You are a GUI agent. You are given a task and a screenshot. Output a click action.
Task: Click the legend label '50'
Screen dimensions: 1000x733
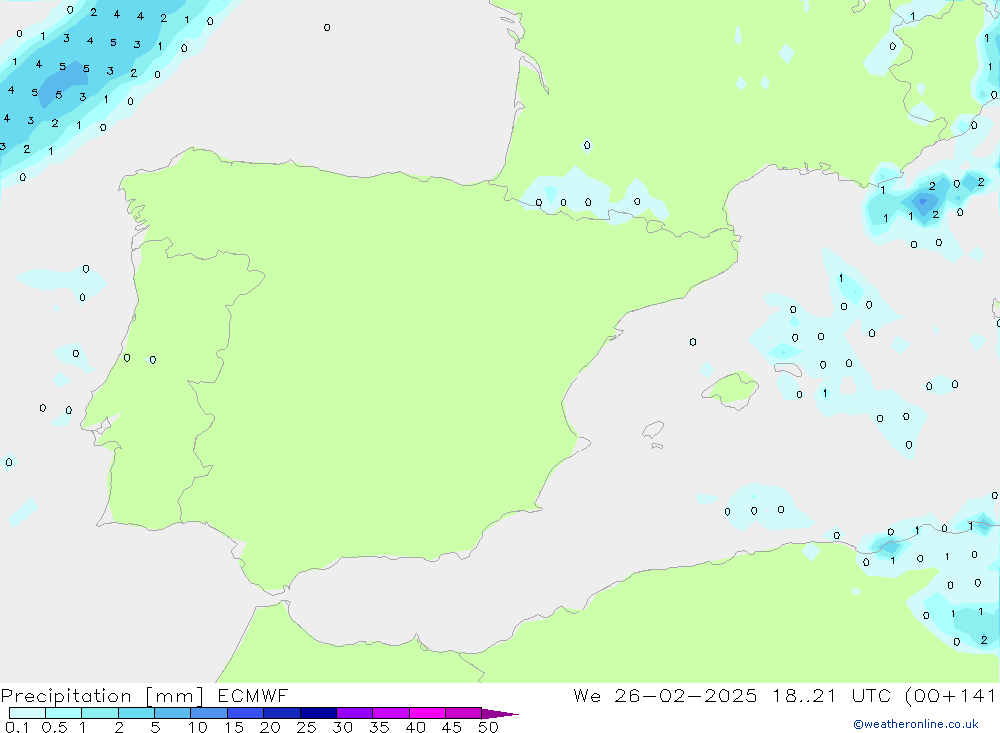click(x=489, y=727)
